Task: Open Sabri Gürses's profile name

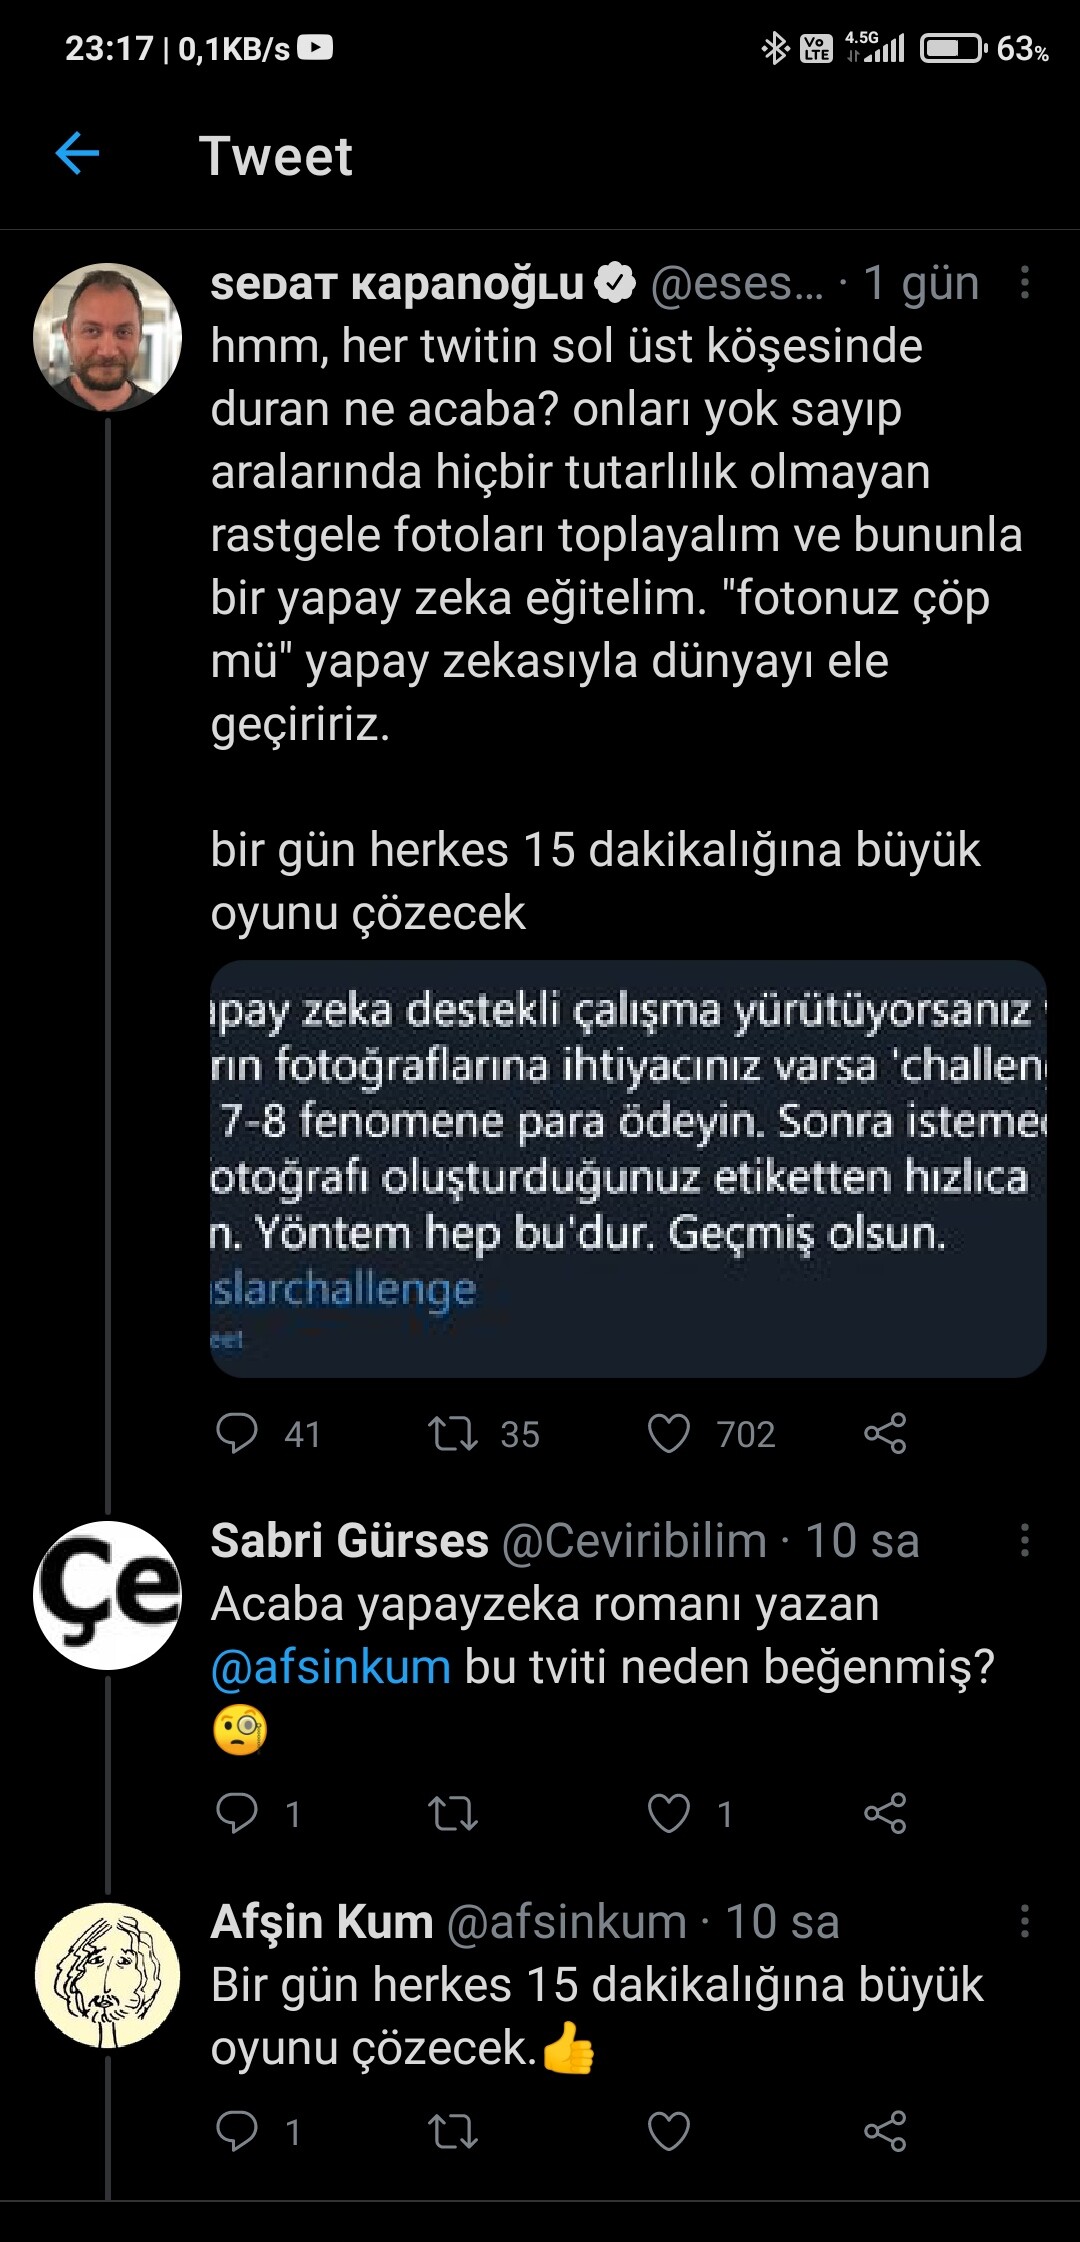Action: click(349, 1540)
